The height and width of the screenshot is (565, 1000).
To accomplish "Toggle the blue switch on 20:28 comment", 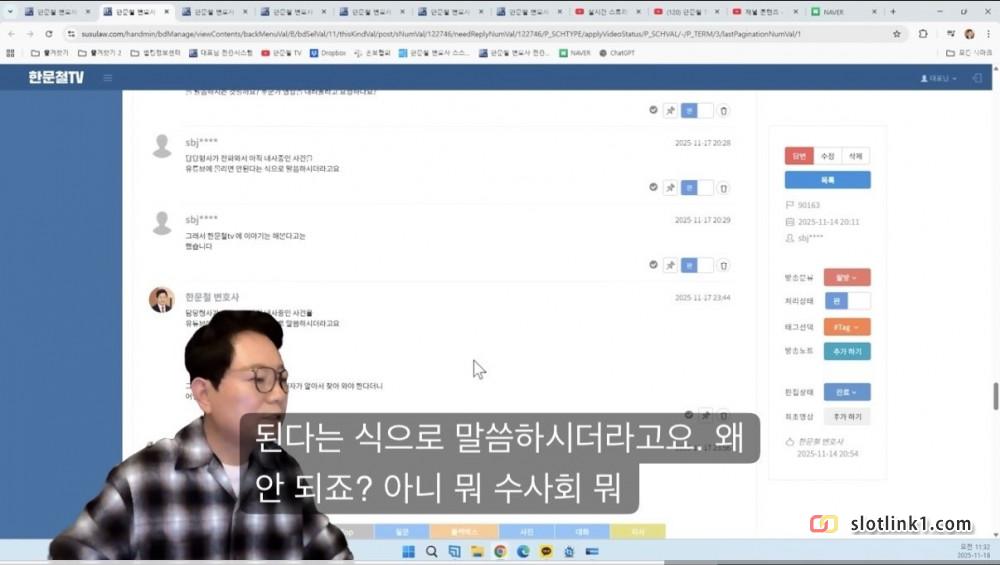I will point(696,187).
